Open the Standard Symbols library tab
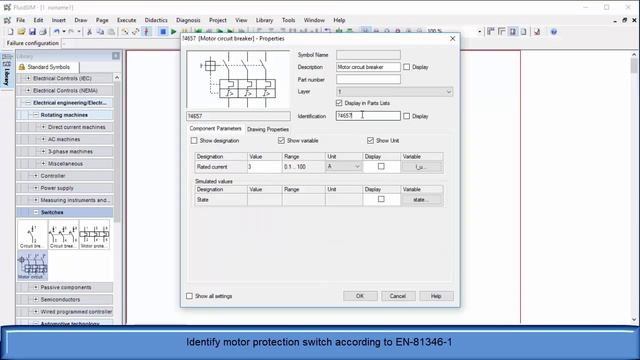The image size is (640, 360). pos(48,67)
